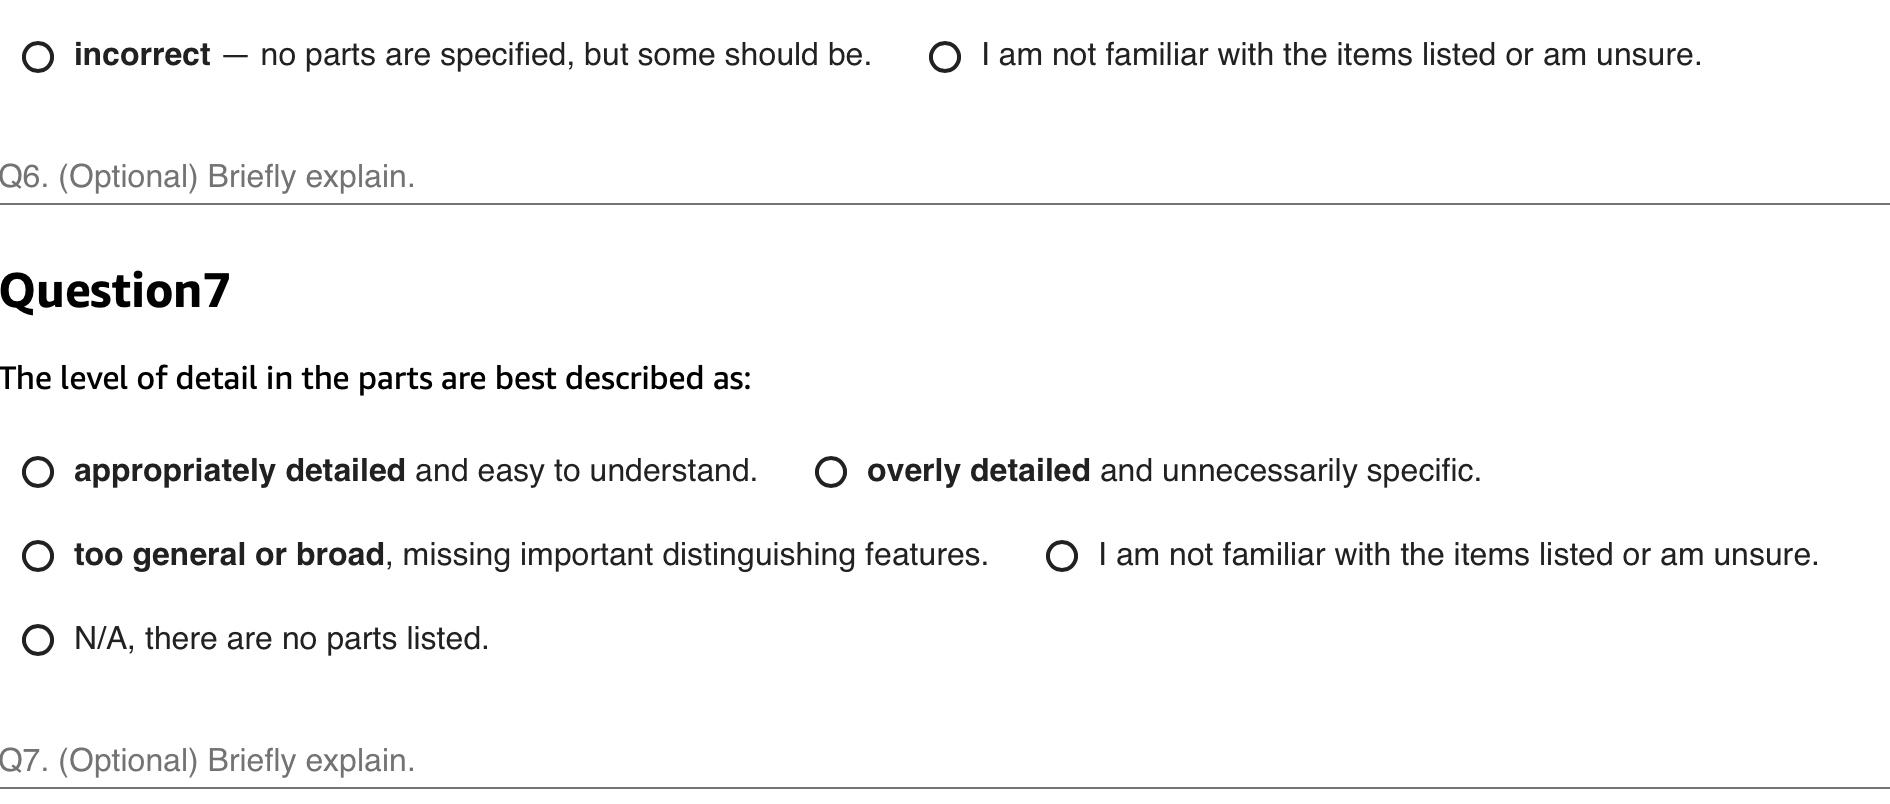Select the 'too general or broad' radio button
Screen dimensions: 1890x804
tap(38, 556)
